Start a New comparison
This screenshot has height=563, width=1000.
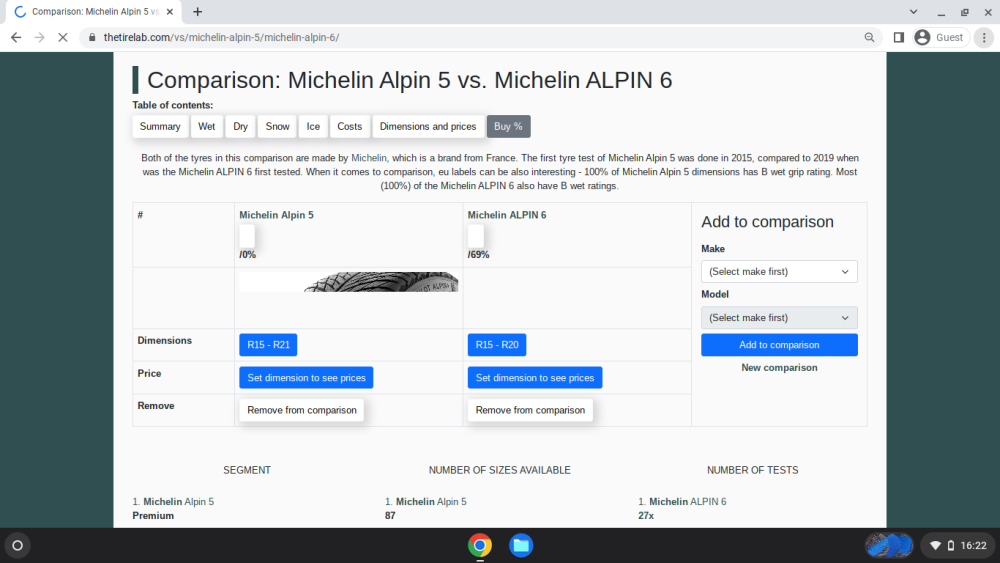(779, 368)
